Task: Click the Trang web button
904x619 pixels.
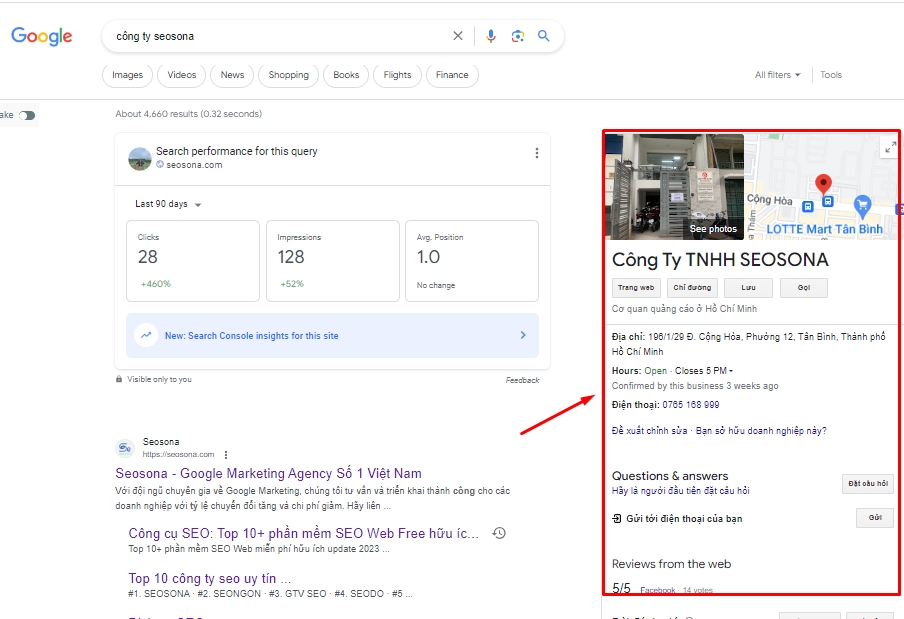Action: pyautogui.click(x=635, y=288)
